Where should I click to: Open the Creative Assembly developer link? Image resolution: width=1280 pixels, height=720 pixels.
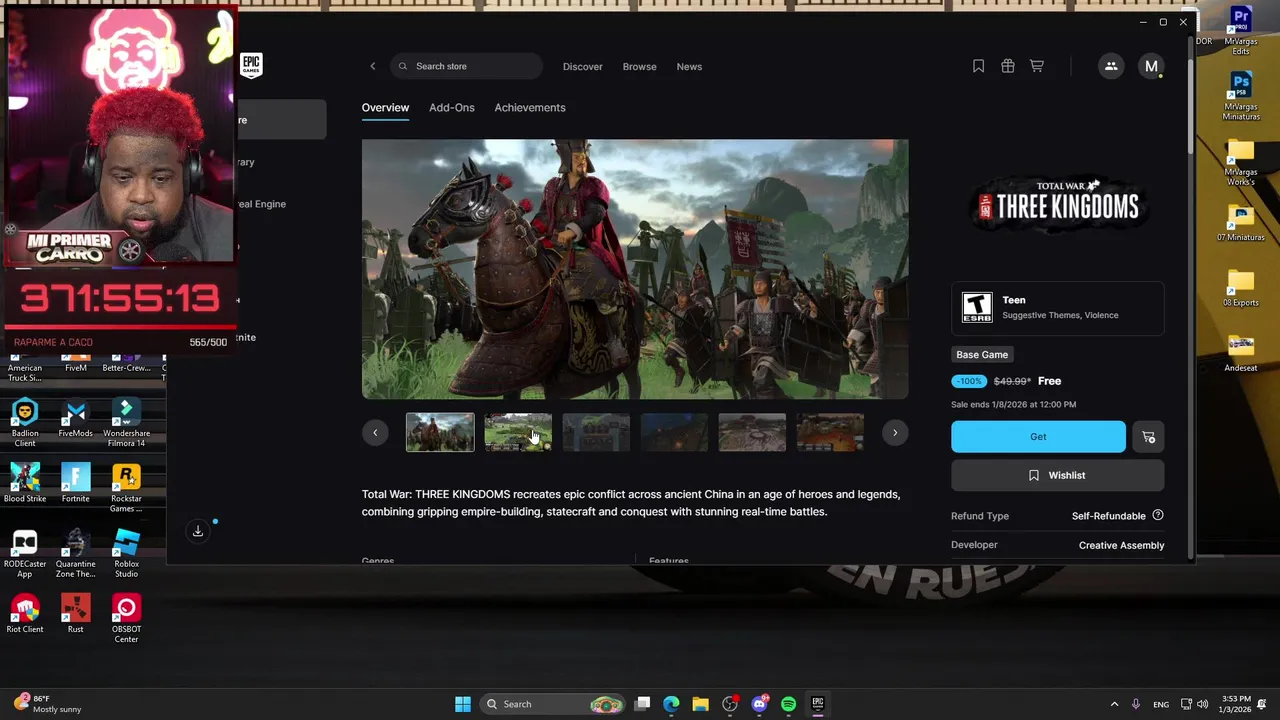[1121, 546]
